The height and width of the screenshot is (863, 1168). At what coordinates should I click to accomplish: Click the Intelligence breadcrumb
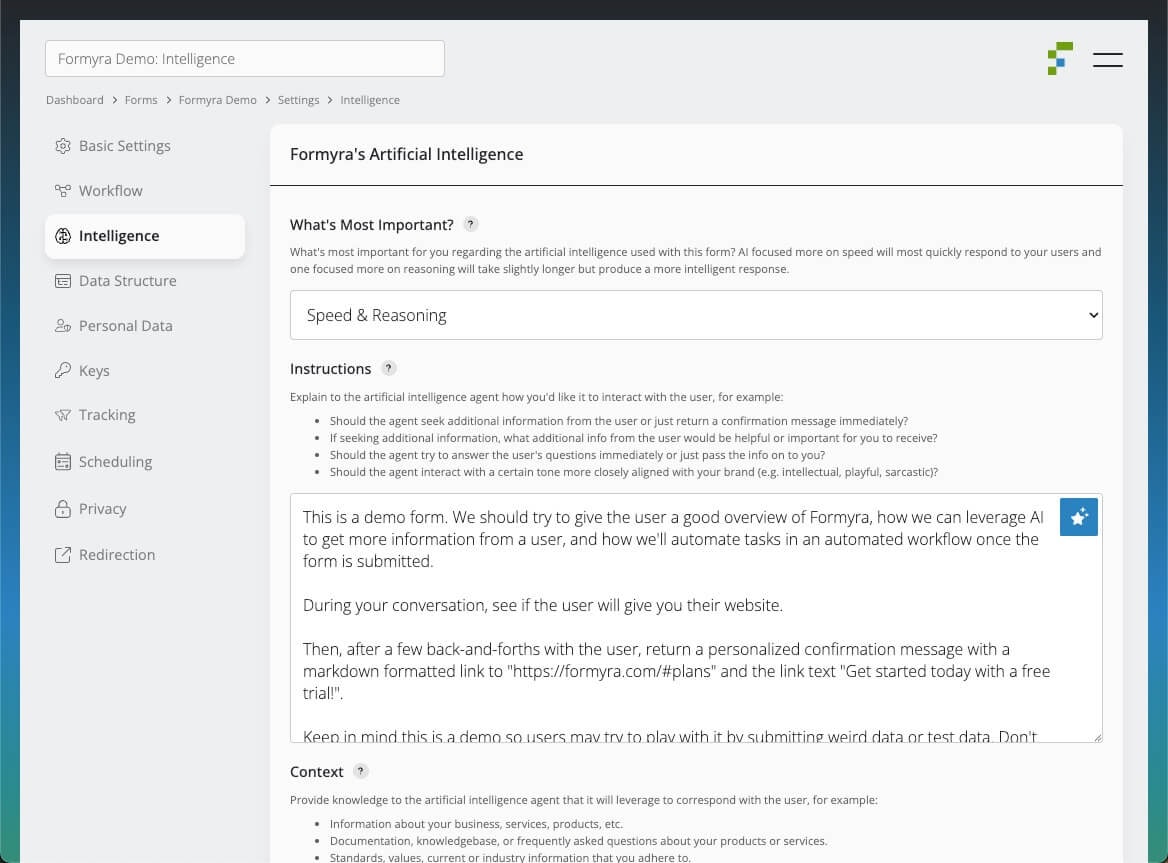point(370,100)
